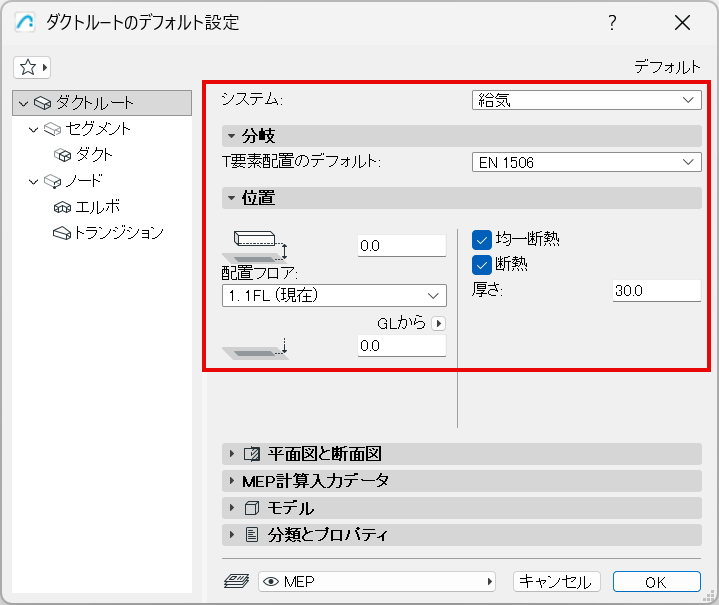
Task: Click the floor offset field 0.0
Action: click(402, 246)
